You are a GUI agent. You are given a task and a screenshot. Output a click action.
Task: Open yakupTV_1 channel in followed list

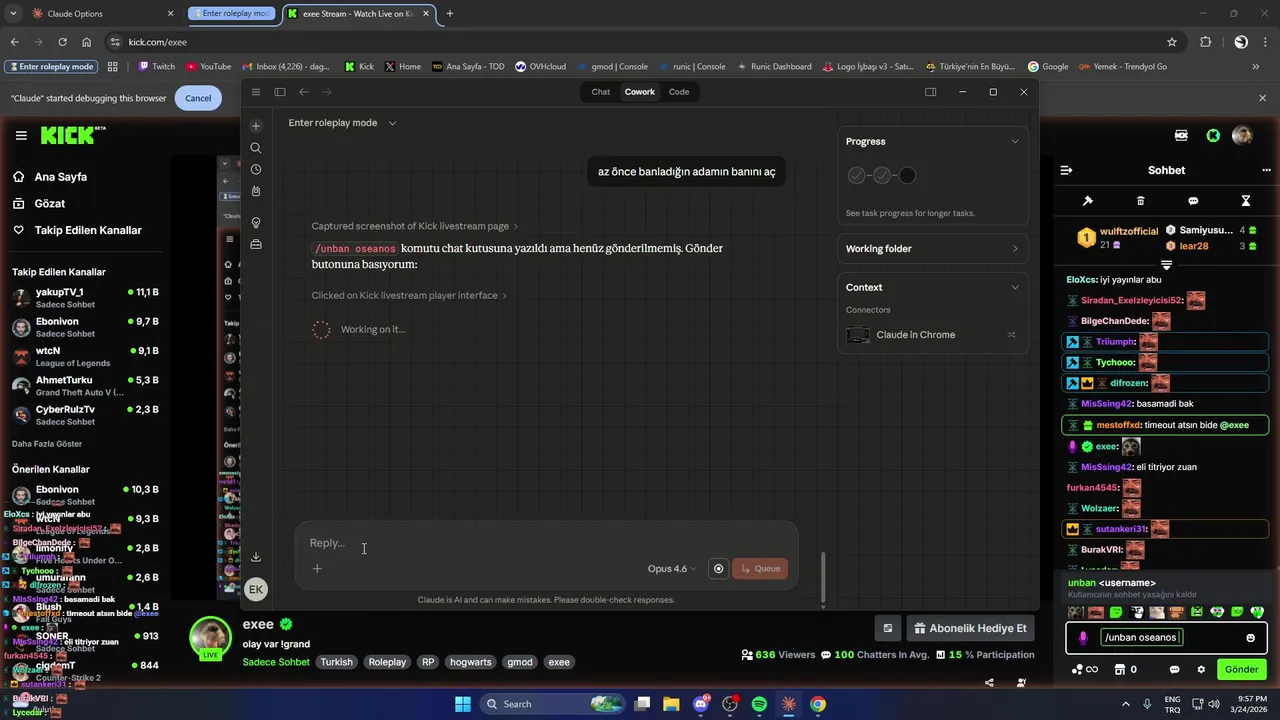coord(85,298)
